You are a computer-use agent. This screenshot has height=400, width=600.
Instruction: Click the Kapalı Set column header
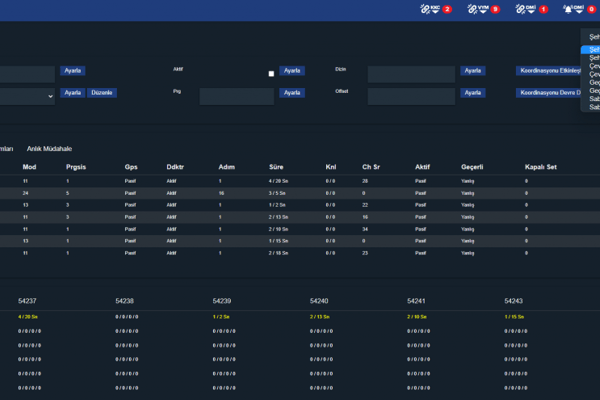coord(541,167)
